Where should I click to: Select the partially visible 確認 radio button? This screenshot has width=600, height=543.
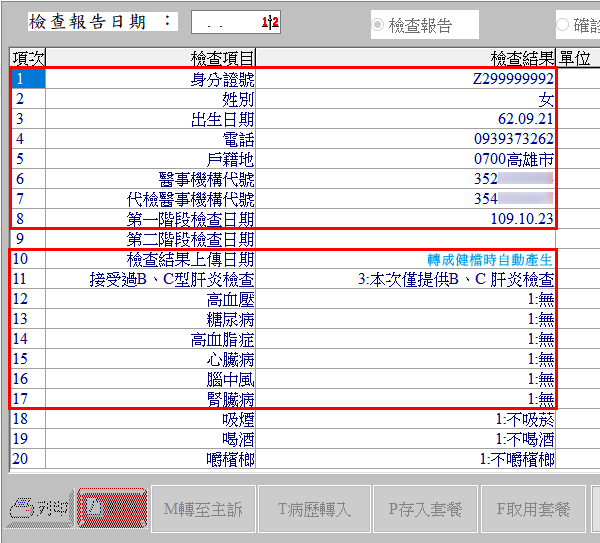(x=563, y=24)
